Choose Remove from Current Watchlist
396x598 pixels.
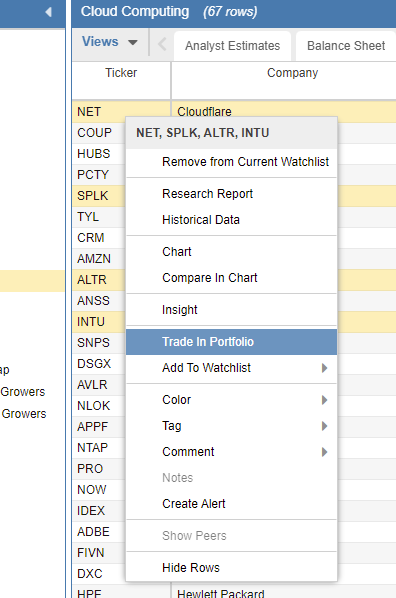pos(232,162)
